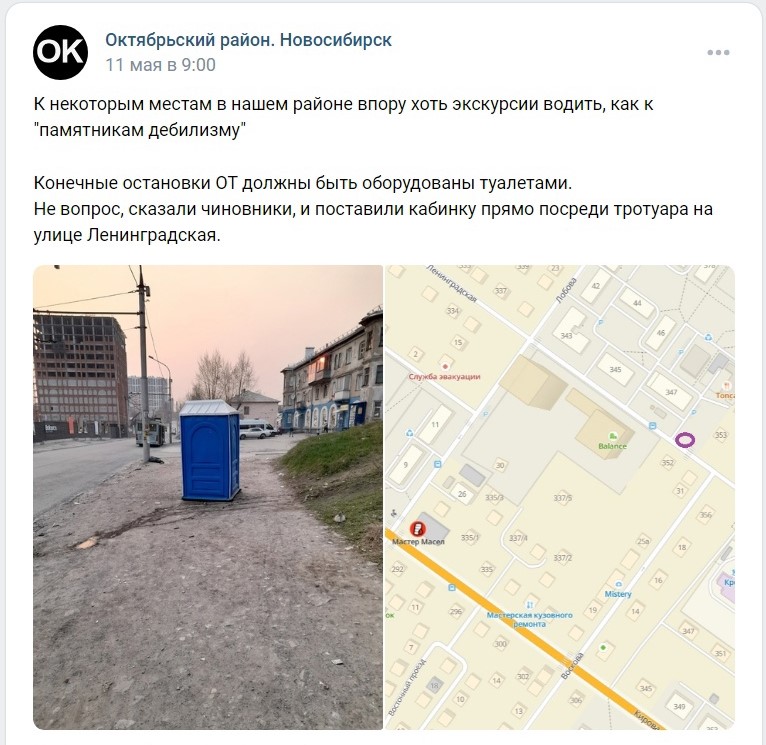Click the post text about улице Ленинградская

373,222
